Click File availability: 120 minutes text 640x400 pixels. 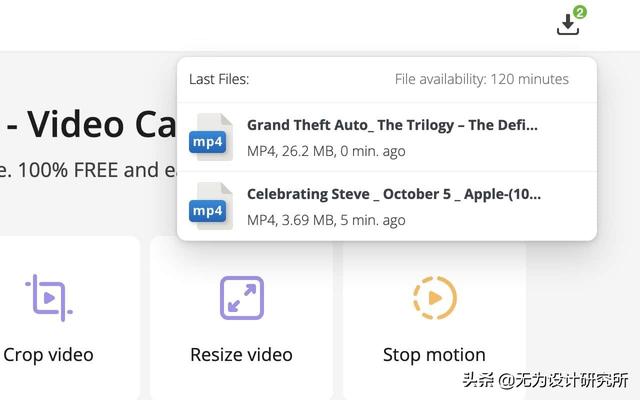[x=482, y=79]
